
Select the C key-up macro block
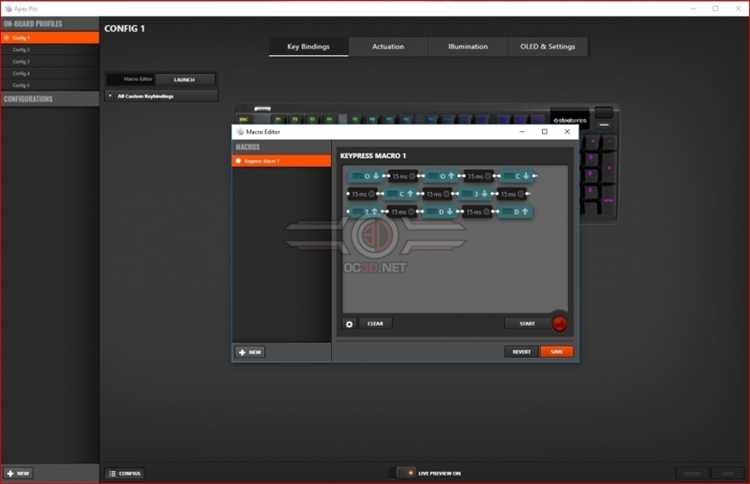click(402, 194)
